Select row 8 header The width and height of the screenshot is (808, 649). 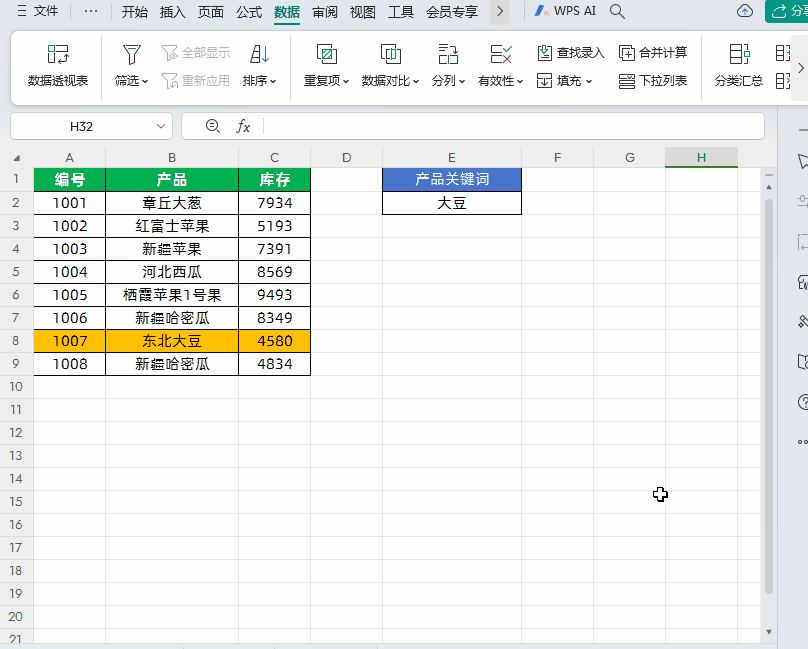point(16,341)
